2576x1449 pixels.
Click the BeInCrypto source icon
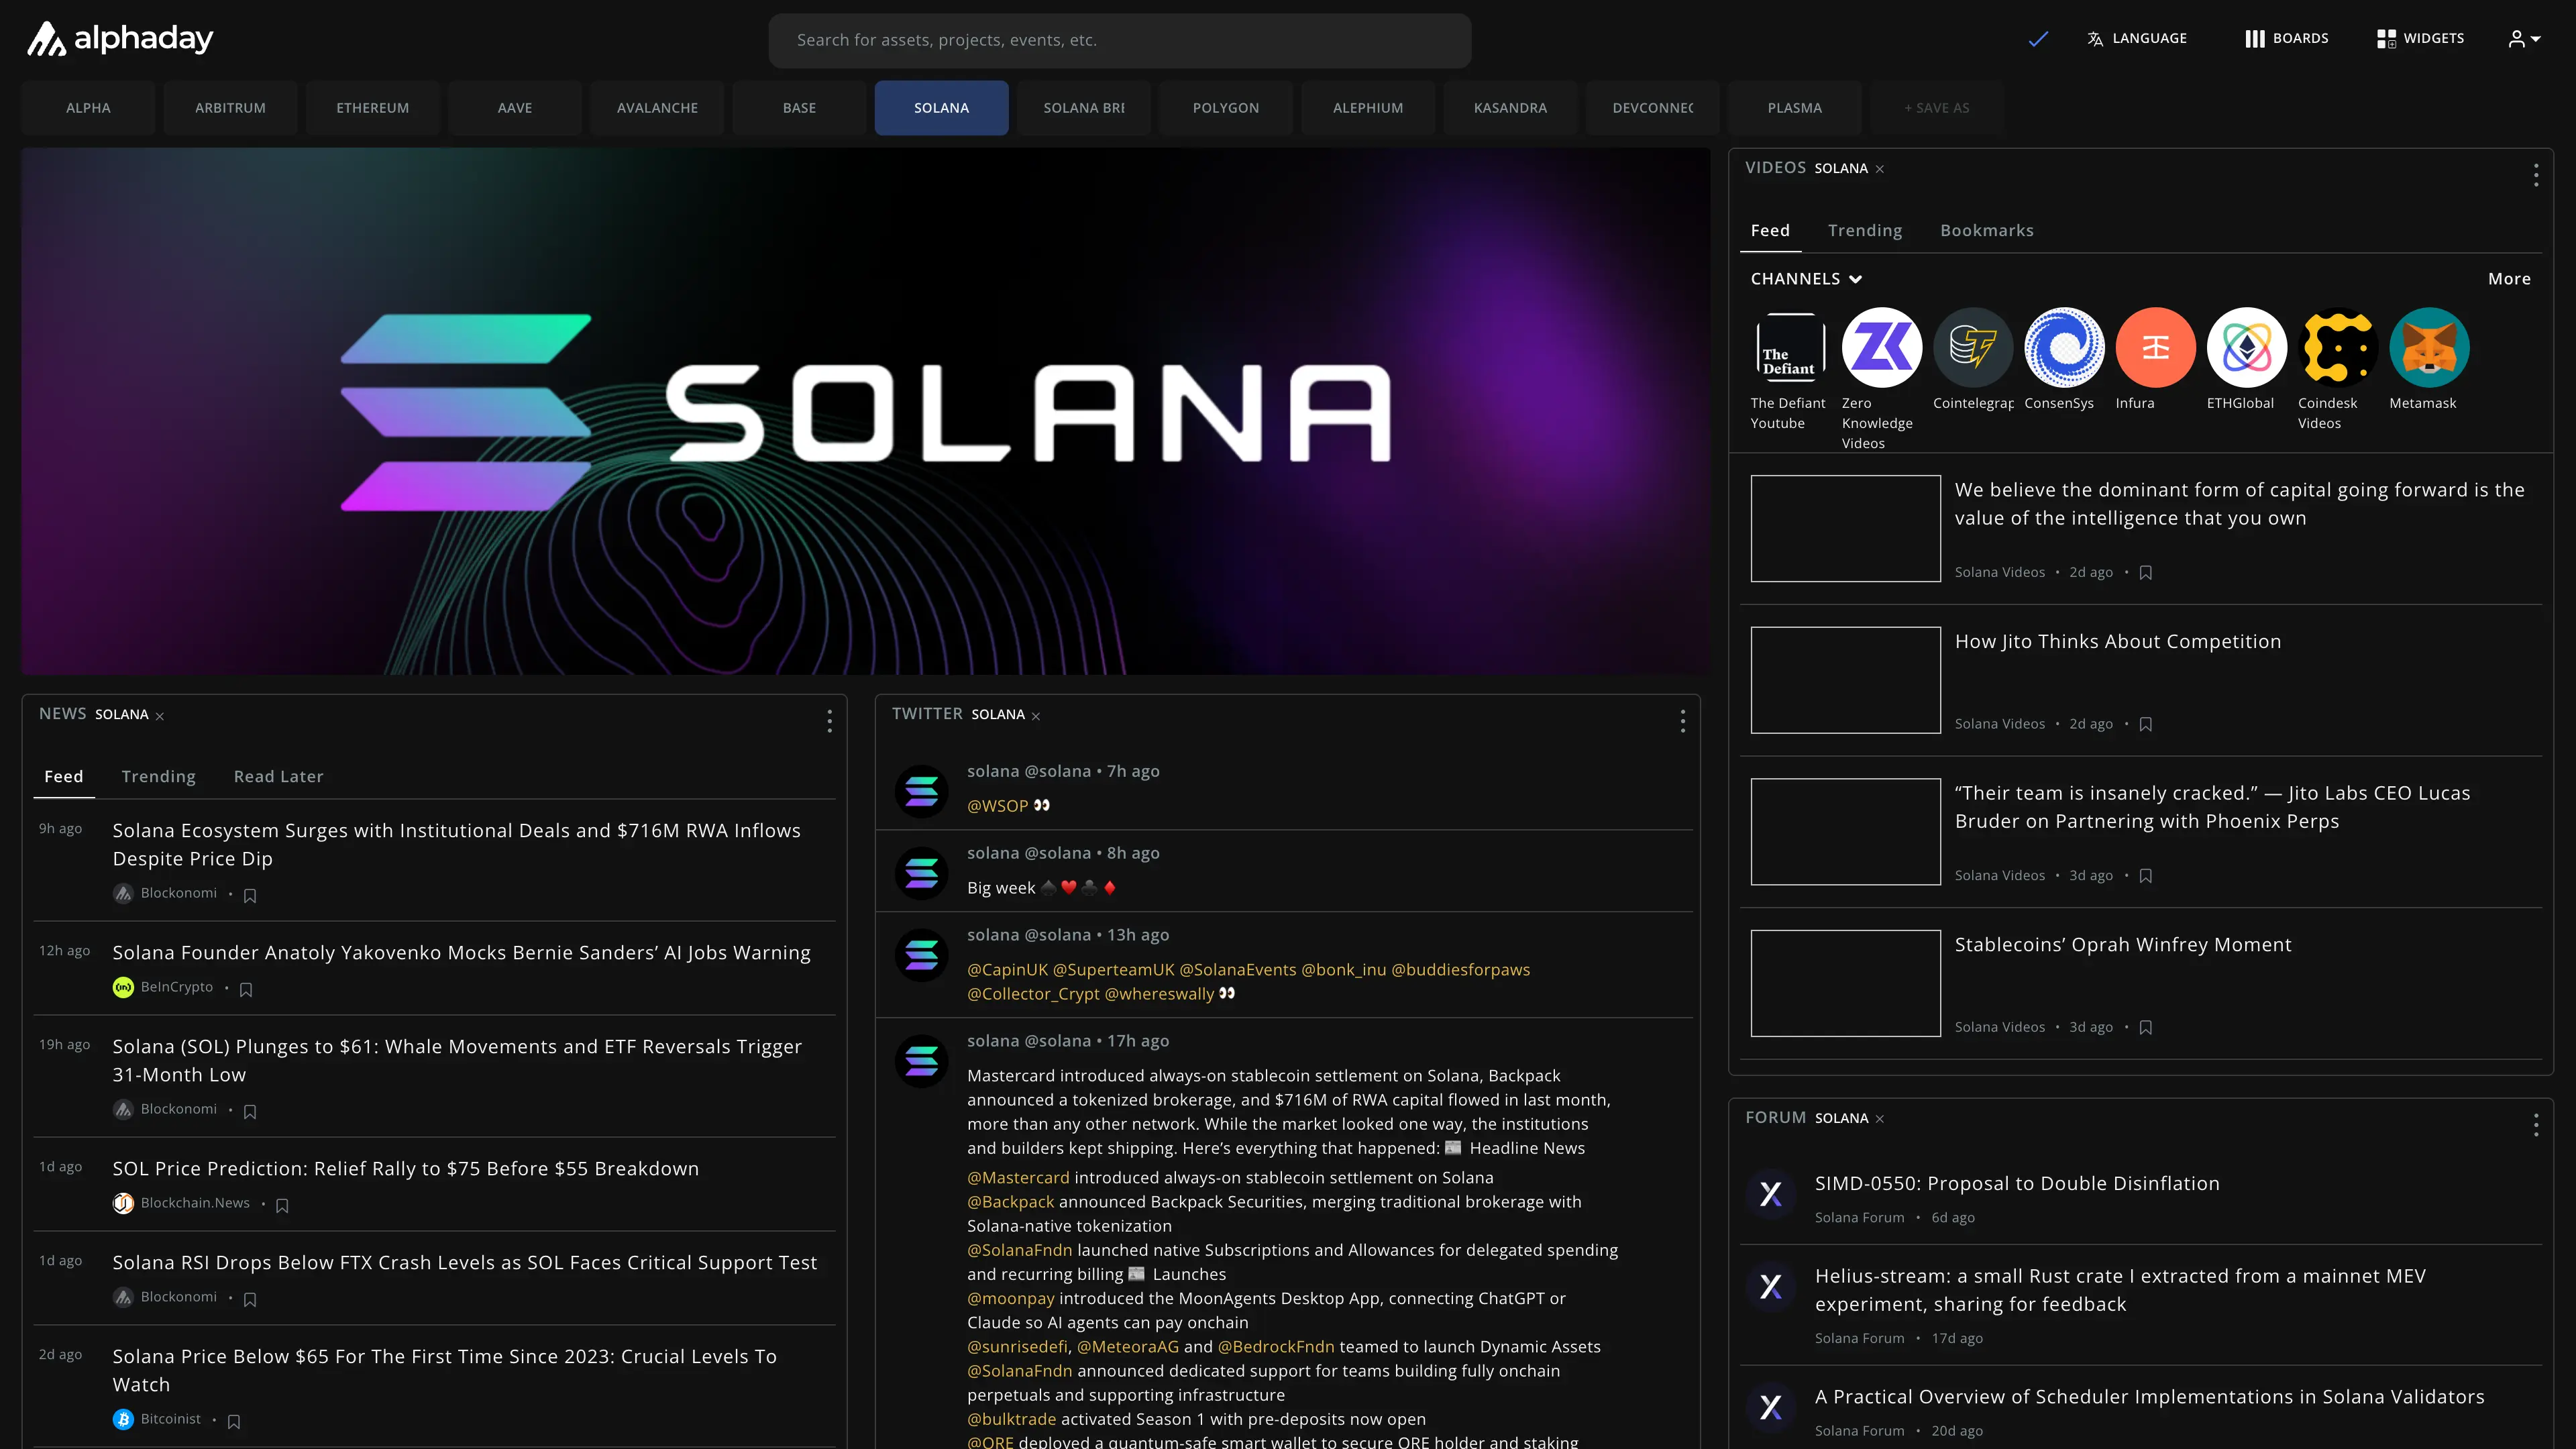123,987
